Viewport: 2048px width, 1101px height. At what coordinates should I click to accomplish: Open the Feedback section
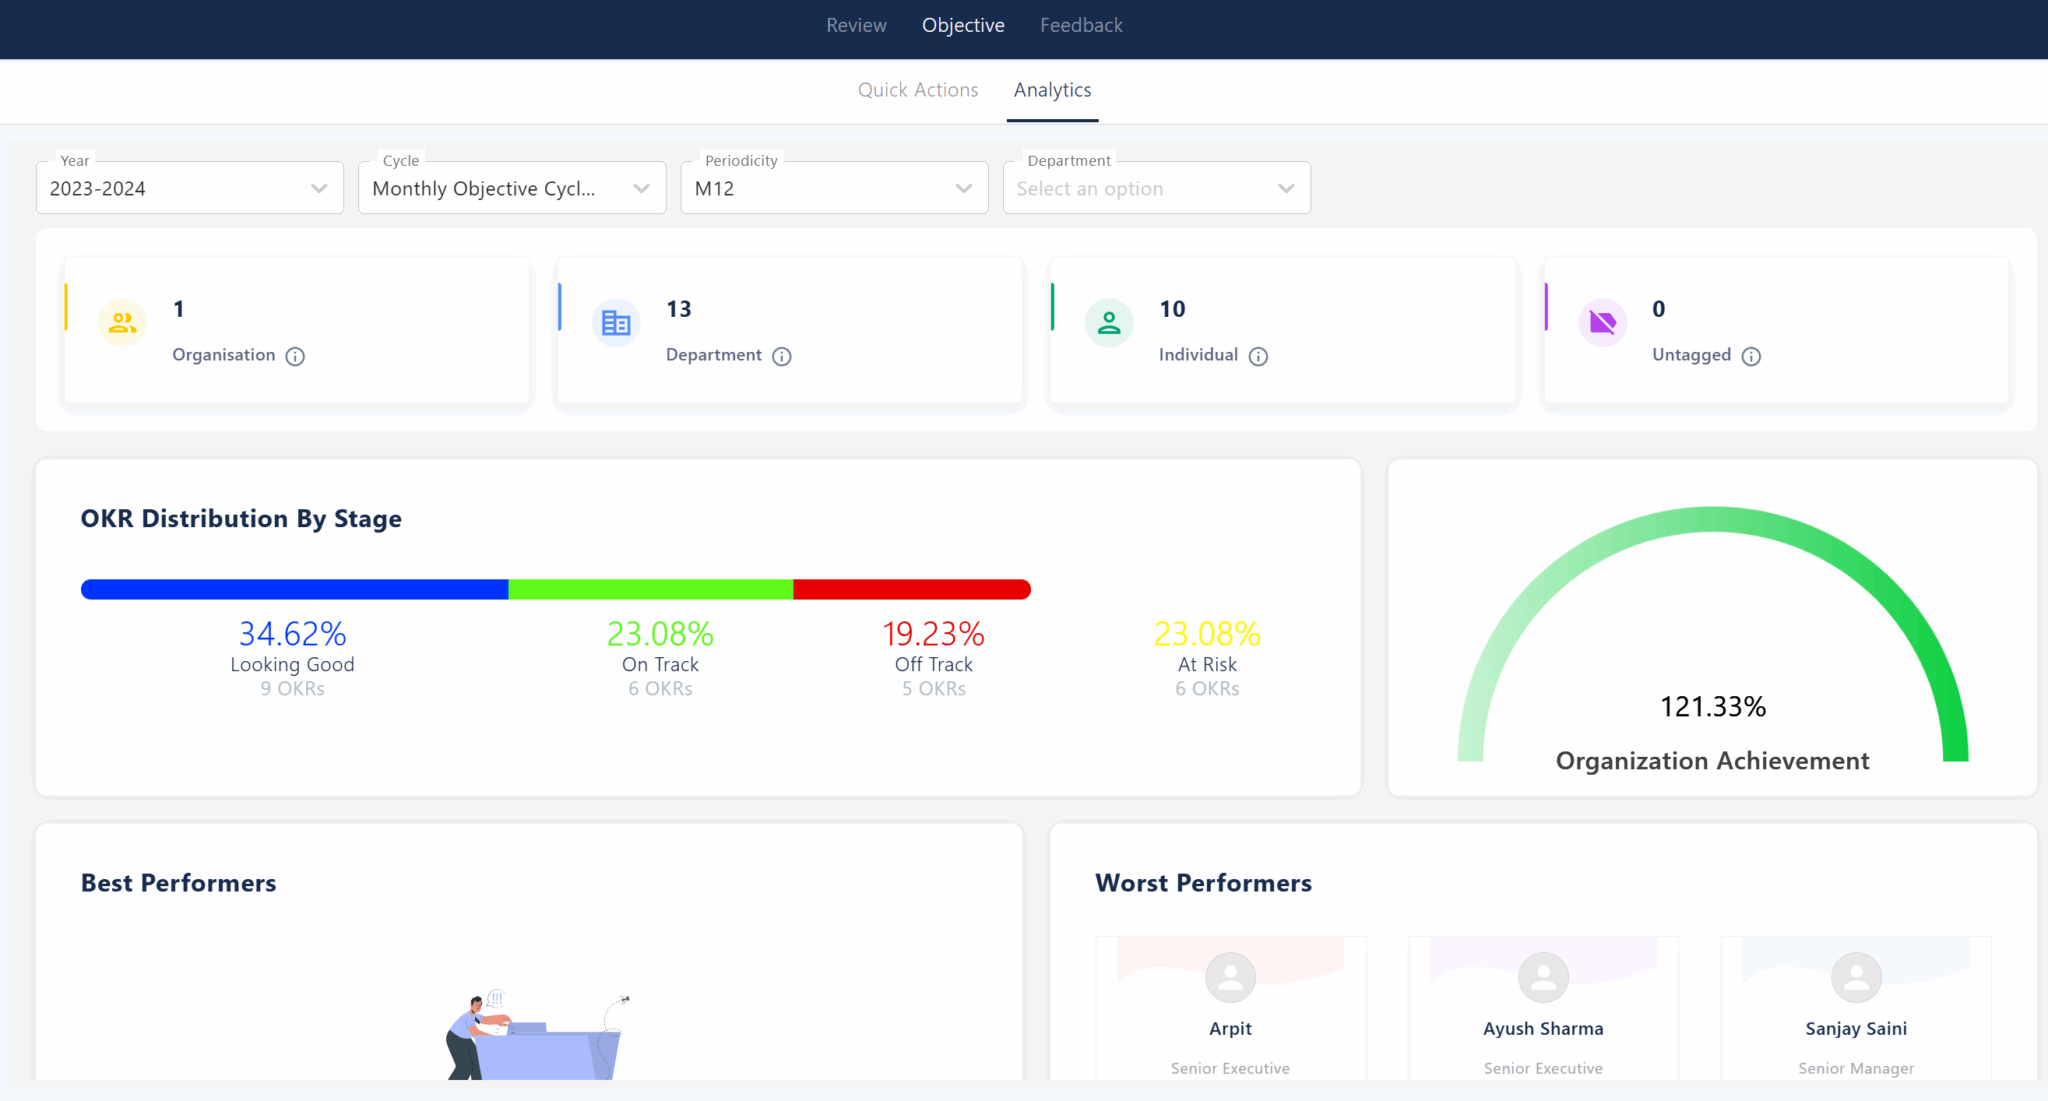point(1081,25)
